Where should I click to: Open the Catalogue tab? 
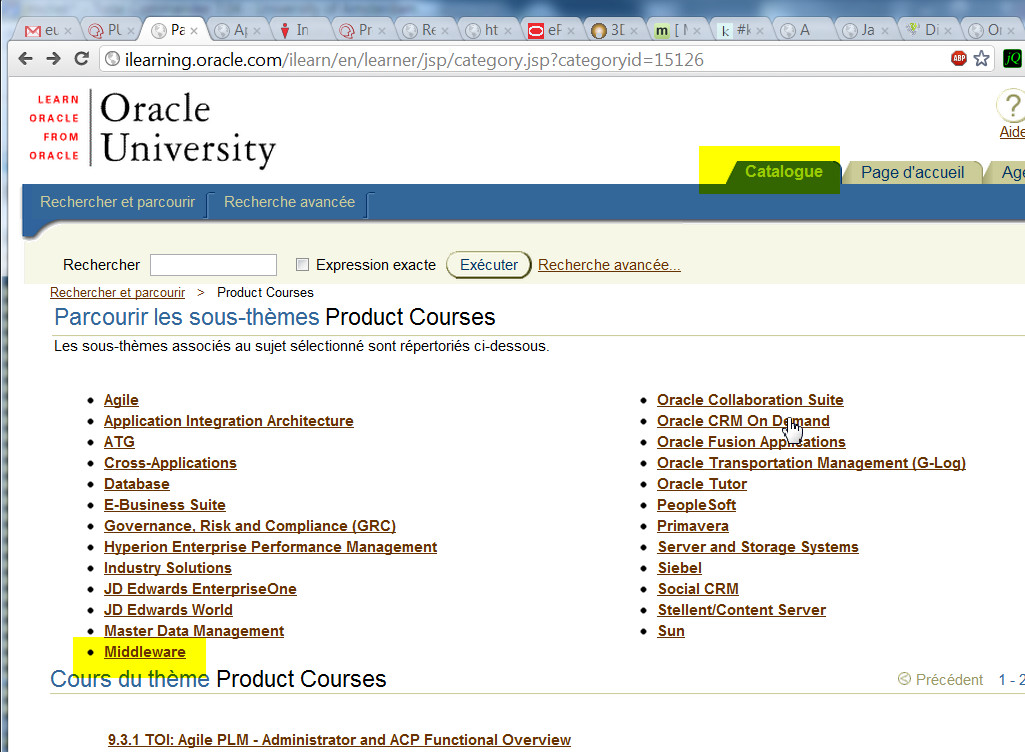click(783, 171)
